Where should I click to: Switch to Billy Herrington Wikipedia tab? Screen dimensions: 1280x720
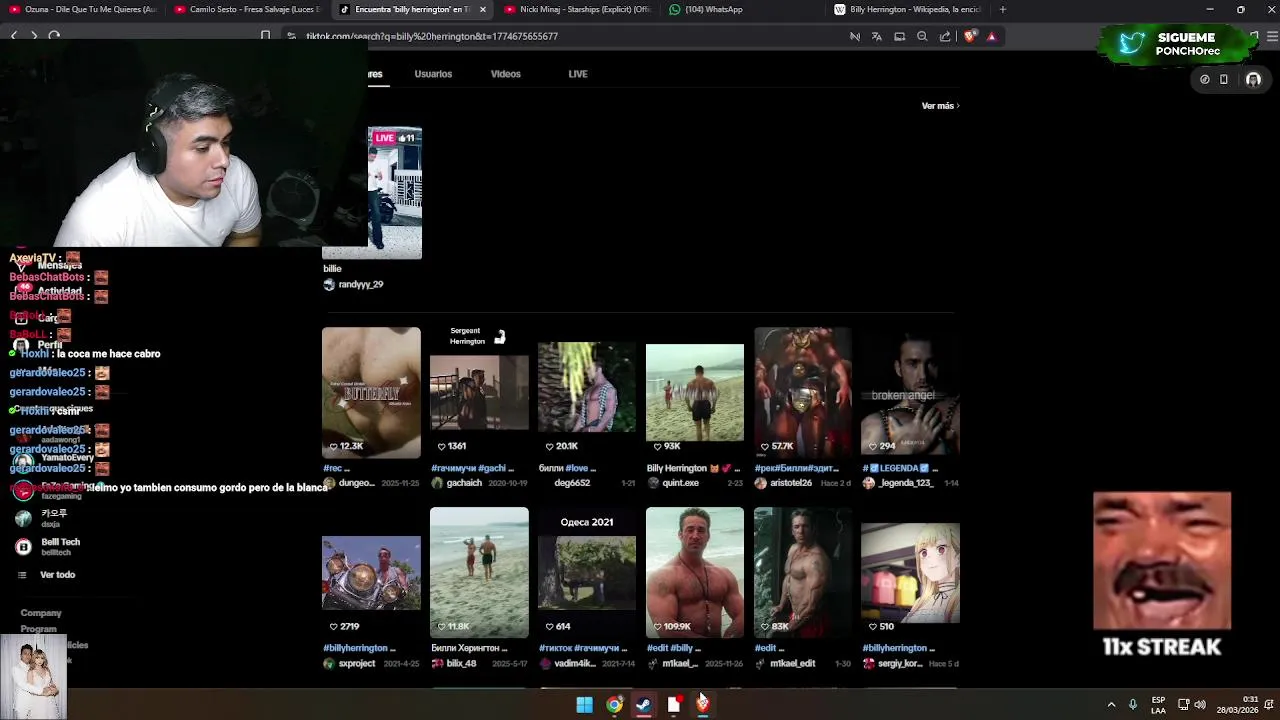tap(908, 9)
